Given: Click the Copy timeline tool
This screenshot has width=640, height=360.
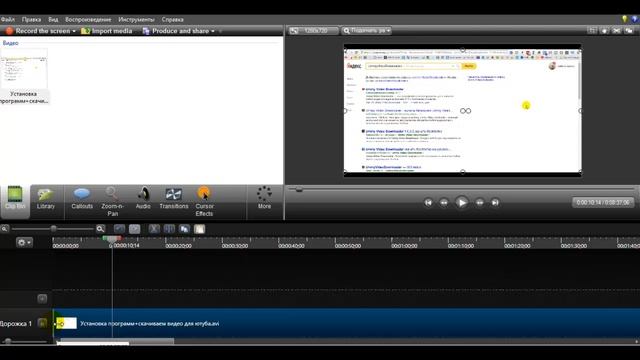Looking at the screenshot, I should point(184,229).
